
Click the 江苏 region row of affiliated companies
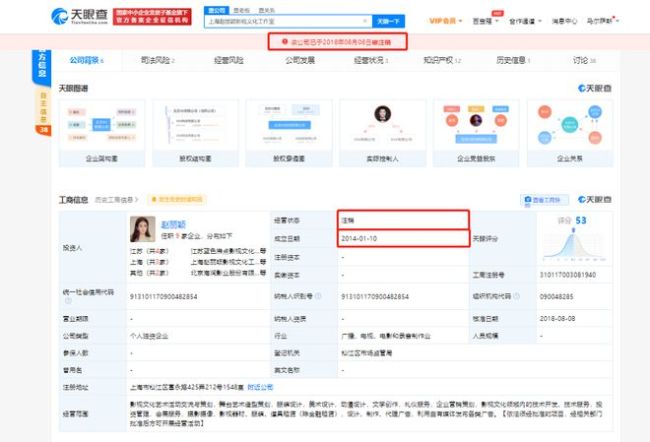click(198, 251)
